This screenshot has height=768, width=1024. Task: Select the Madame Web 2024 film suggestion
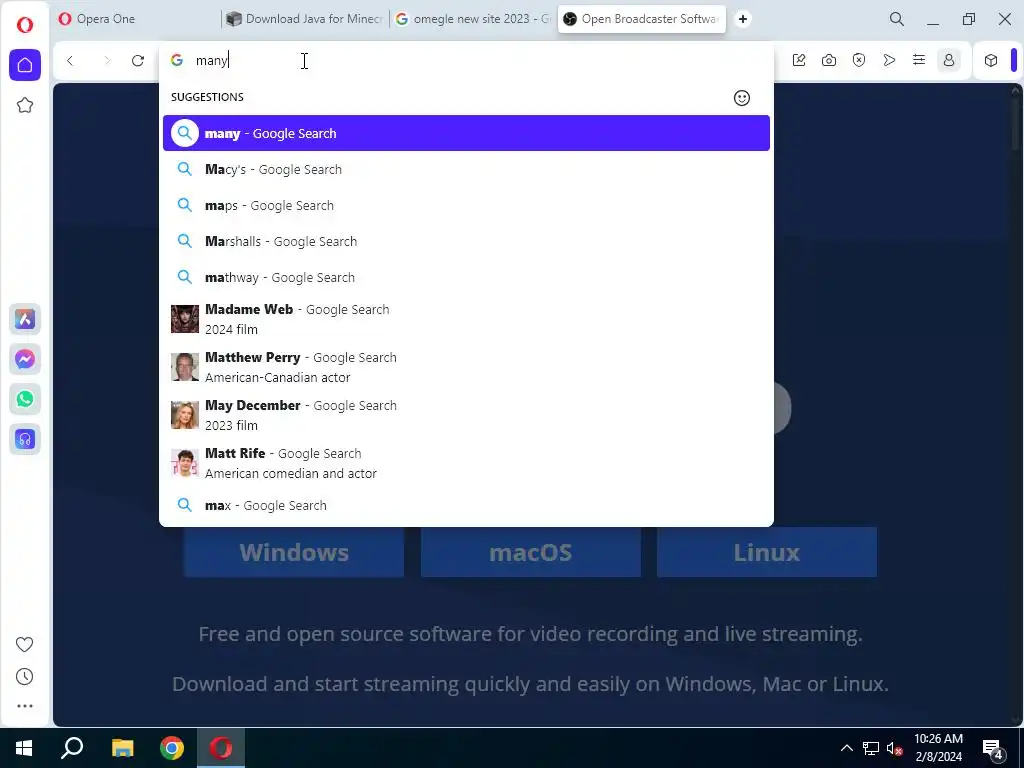[x=466, y=319]
